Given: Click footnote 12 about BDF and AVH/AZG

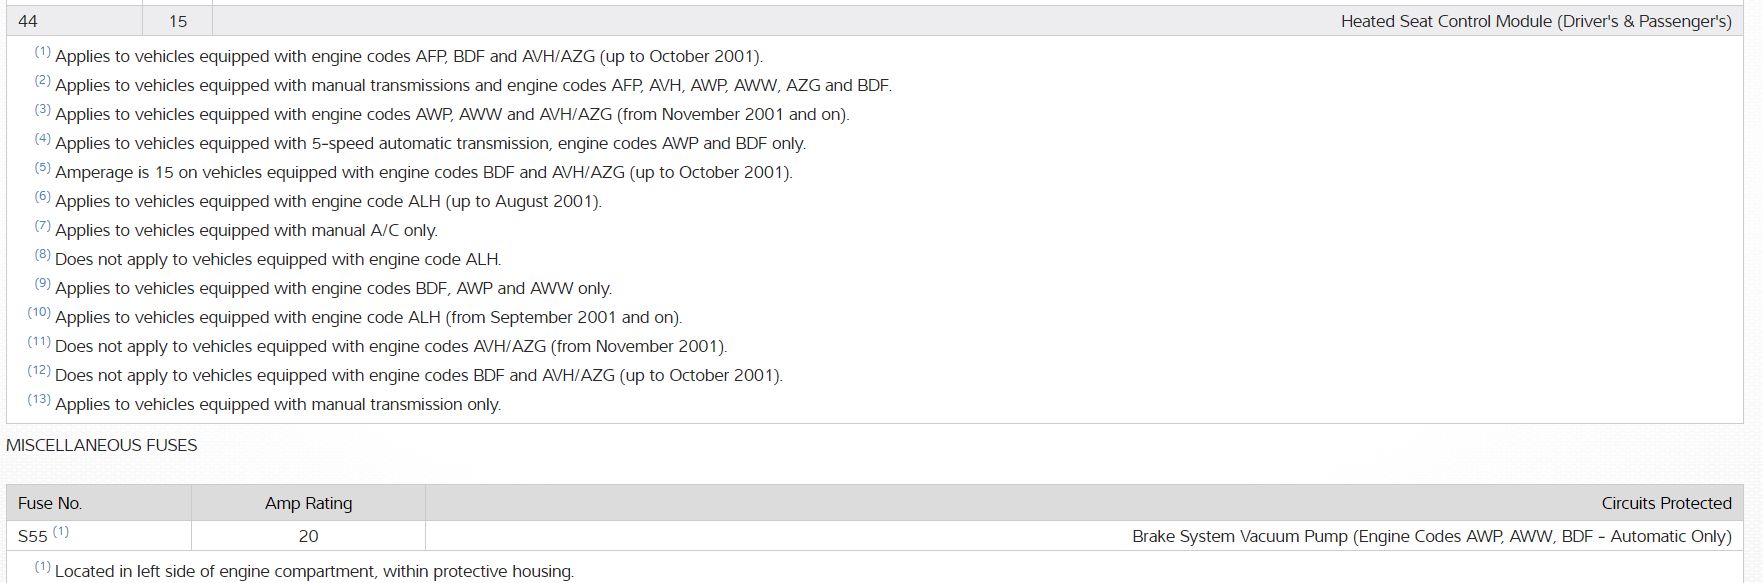Looking at the screenshot, I should pos(418,376).
